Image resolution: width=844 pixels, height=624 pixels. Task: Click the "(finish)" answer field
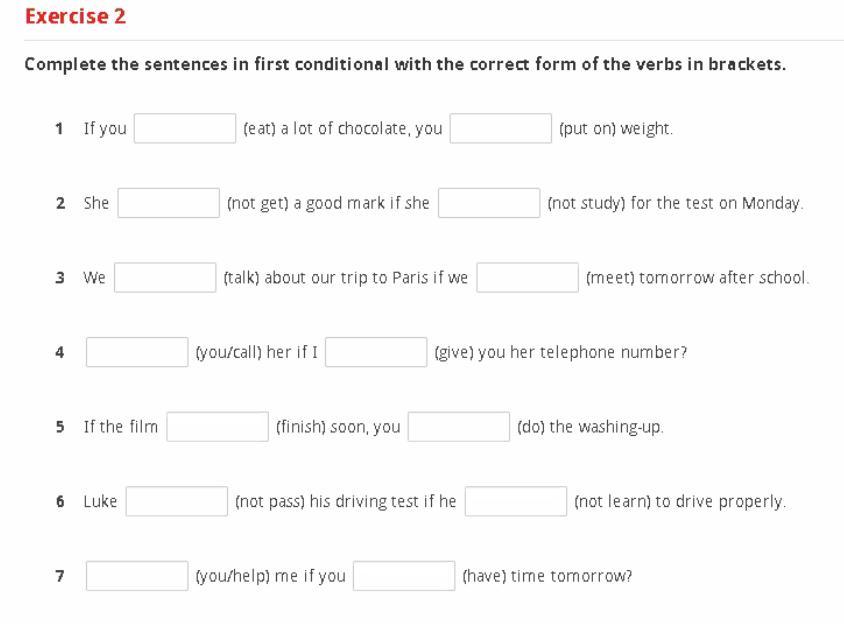click(218, 427)
